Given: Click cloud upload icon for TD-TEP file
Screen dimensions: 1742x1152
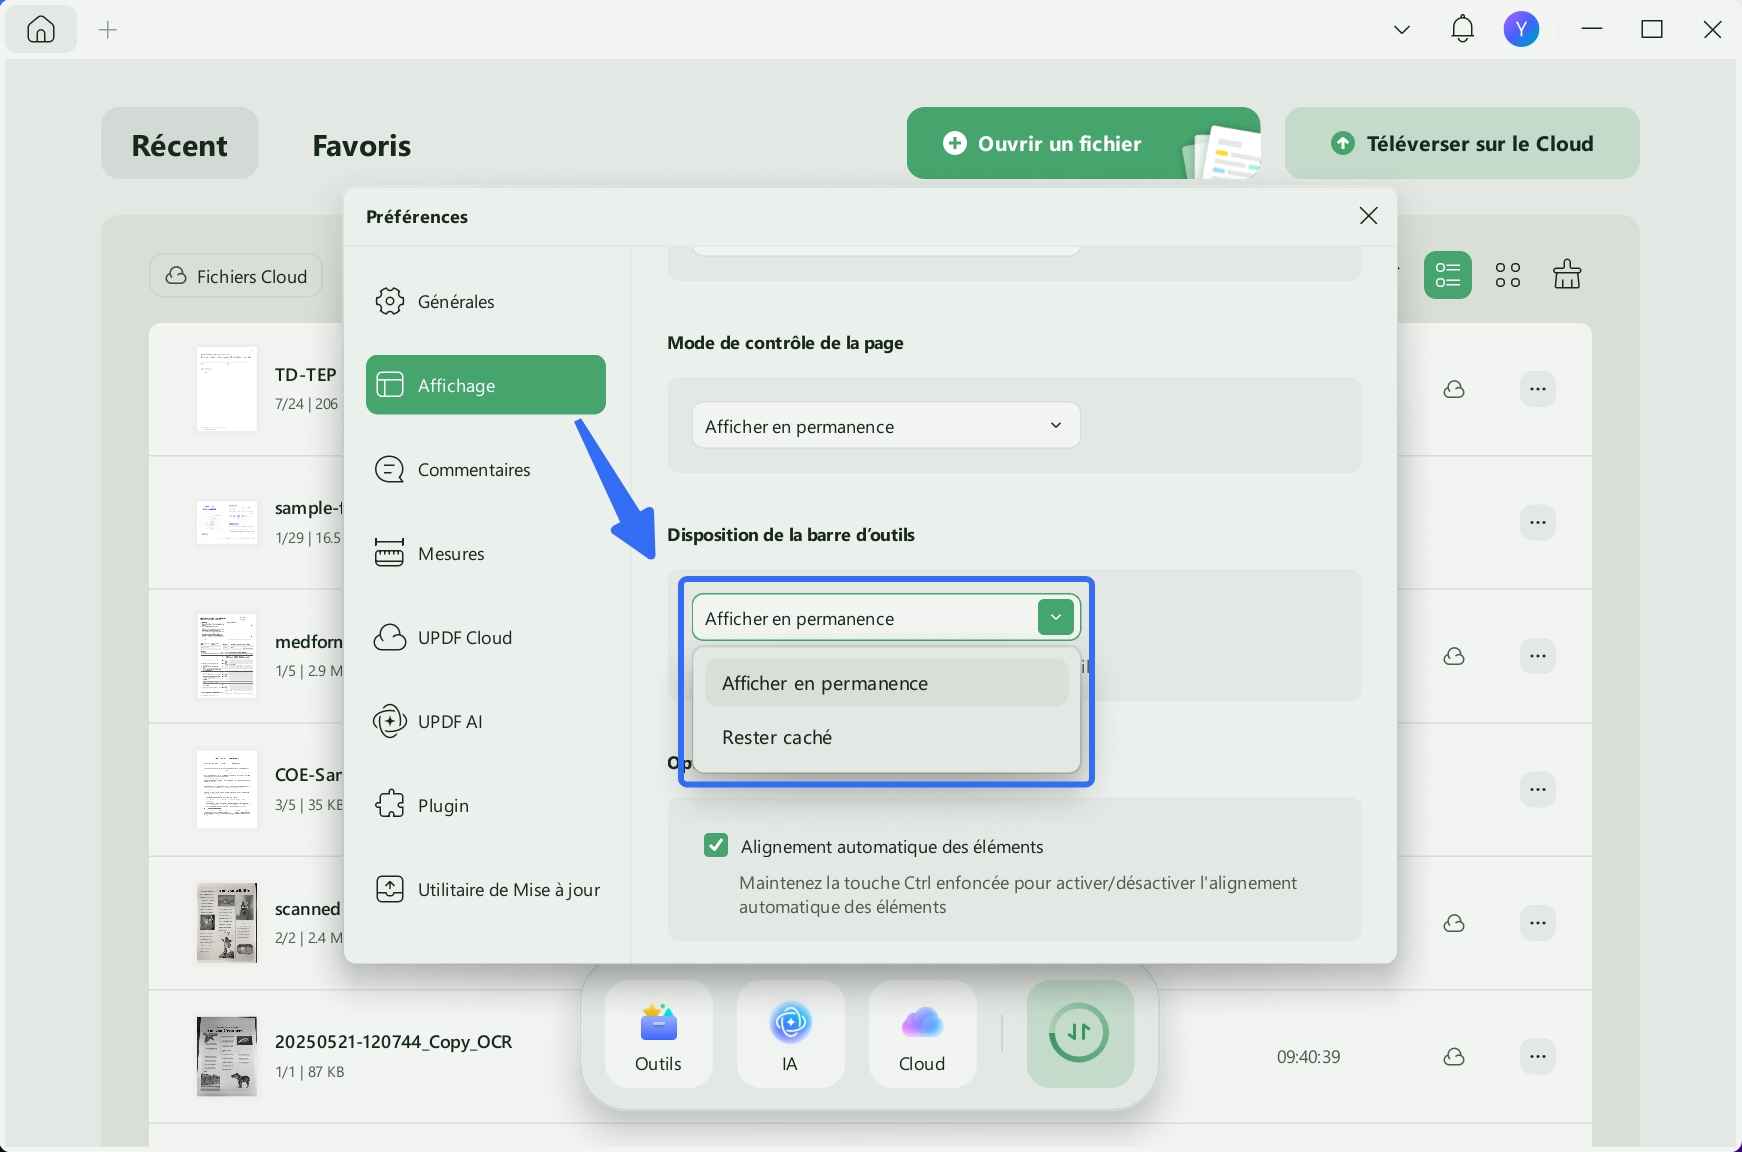Looking at the screenshot, I should click(1454, 389).
